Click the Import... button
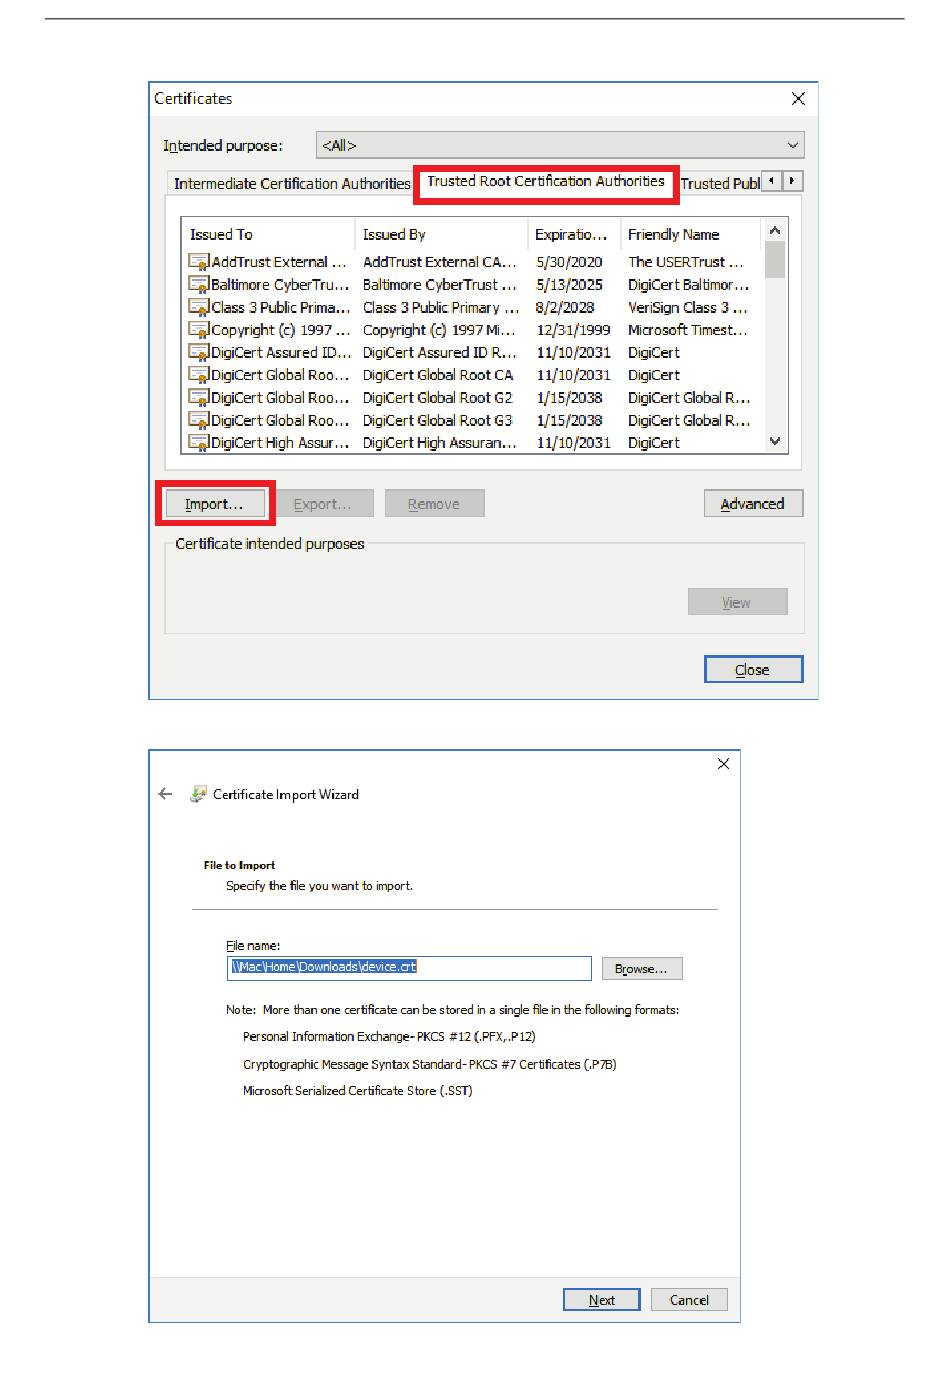The width and height of the screenshot is (950, 1387). coord(214,504)
